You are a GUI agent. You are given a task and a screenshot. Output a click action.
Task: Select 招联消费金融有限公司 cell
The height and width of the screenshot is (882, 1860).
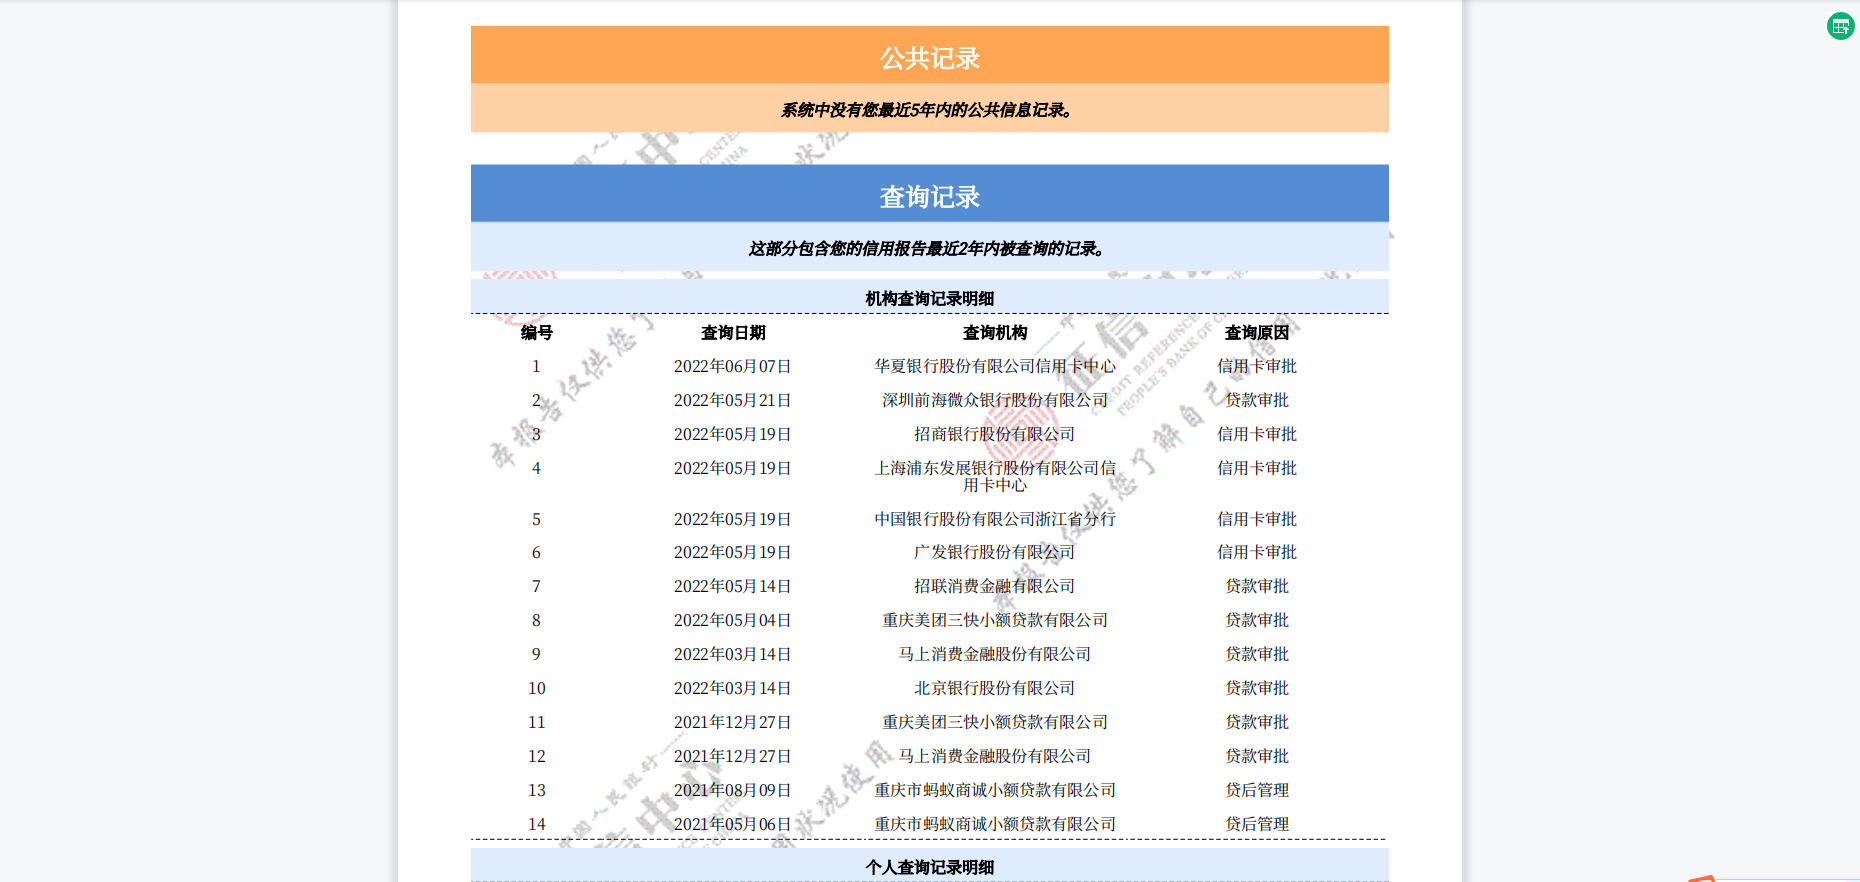pyautogui.click(x=995, y=586)
